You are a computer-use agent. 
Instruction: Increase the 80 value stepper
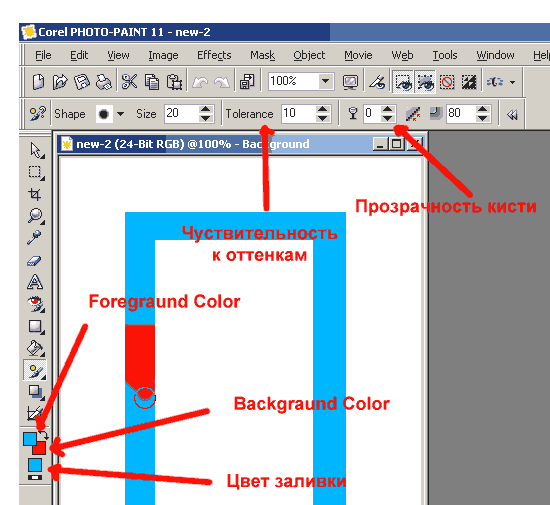(x=483, y=109)
